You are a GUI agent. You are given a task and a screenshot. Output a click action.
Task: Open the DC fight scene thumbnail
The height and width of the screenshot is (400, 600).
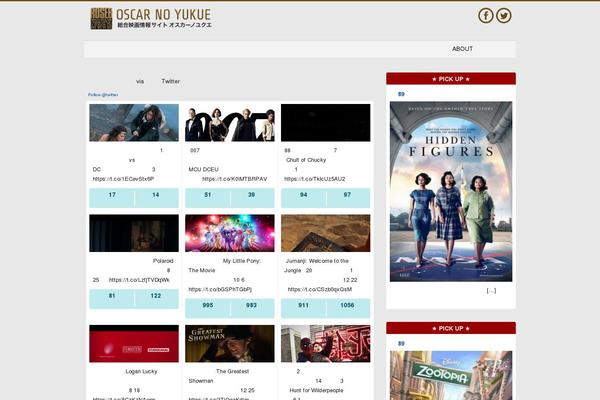(x=134, y=122)
